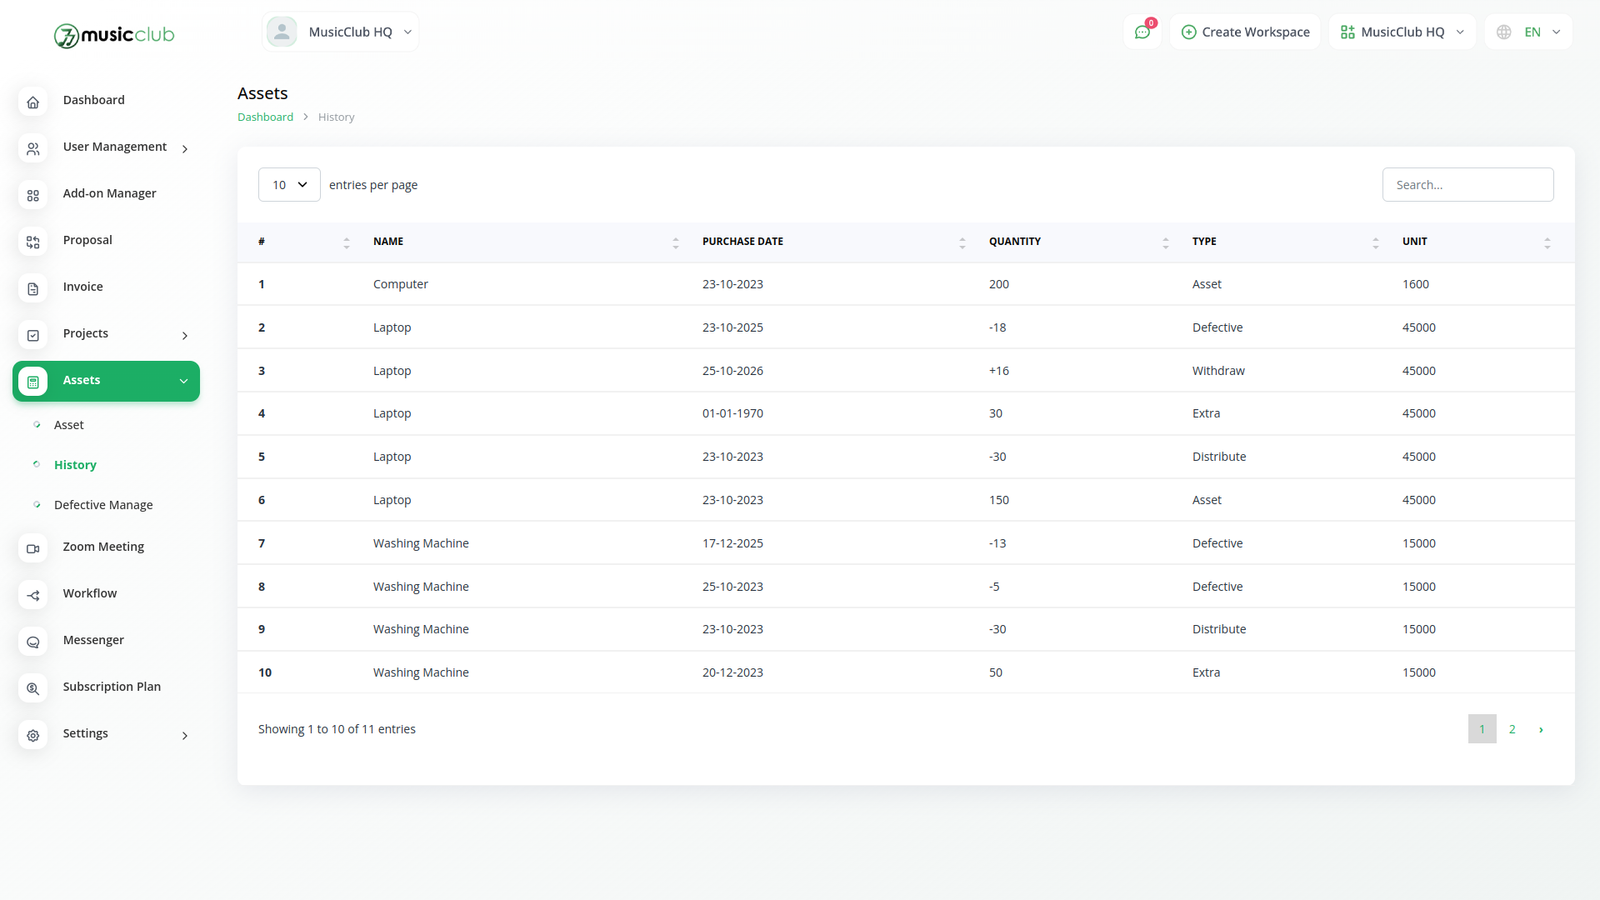Click the -13 quantity cell
This screenshot has height=900, width=1600.
click(x=998, y=544)
